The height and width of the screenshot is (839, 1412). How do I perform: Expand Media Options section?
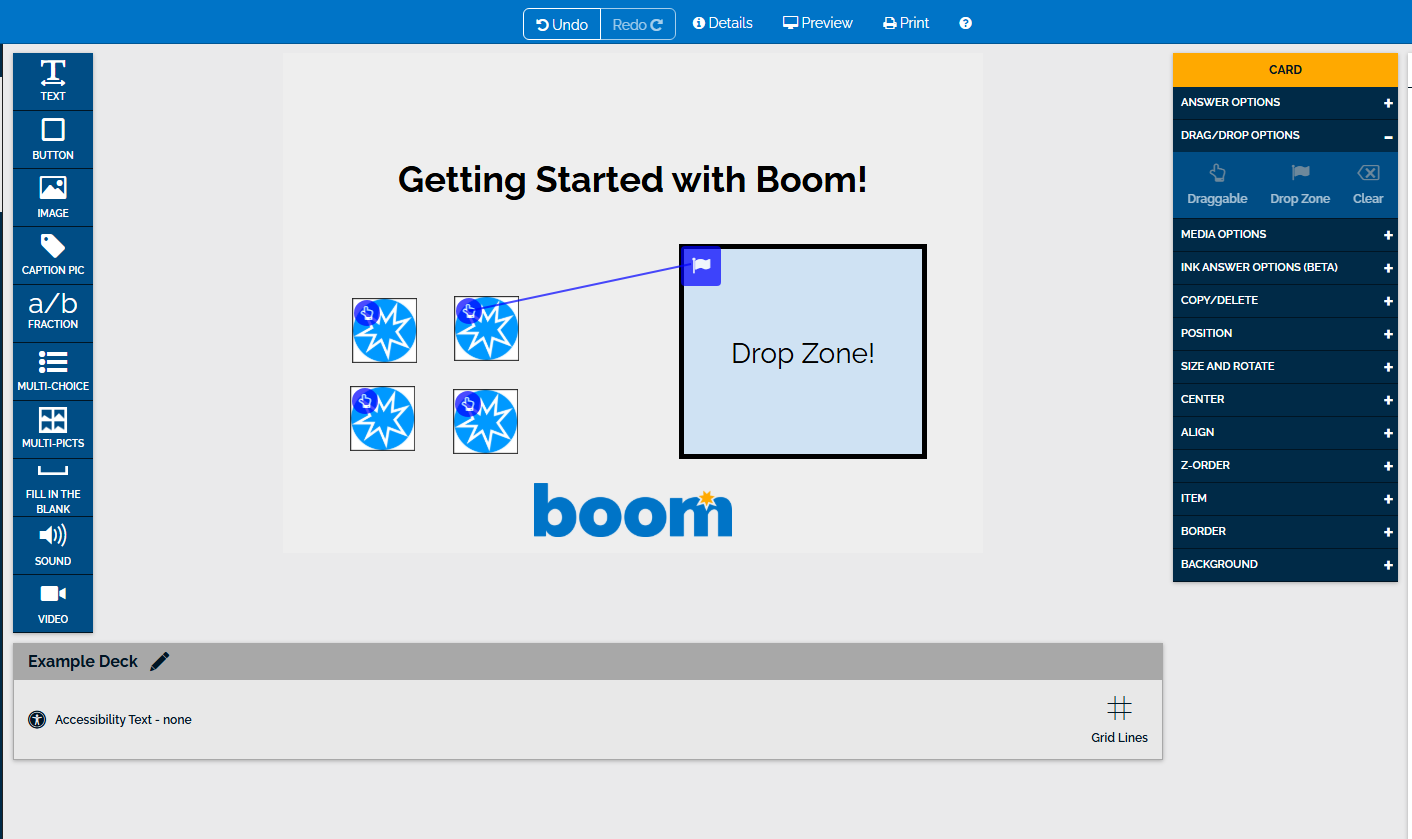pyautogui.click(x=1285, y=234)
